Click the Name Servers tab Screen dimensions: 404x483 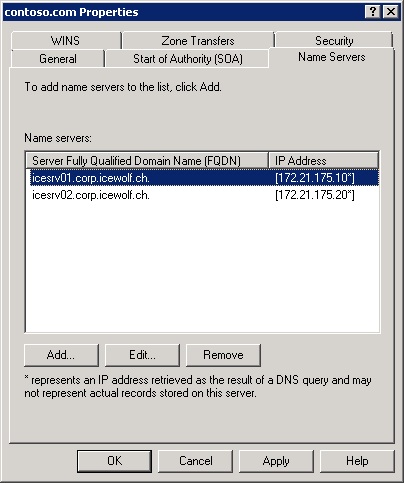click(332, 57)
